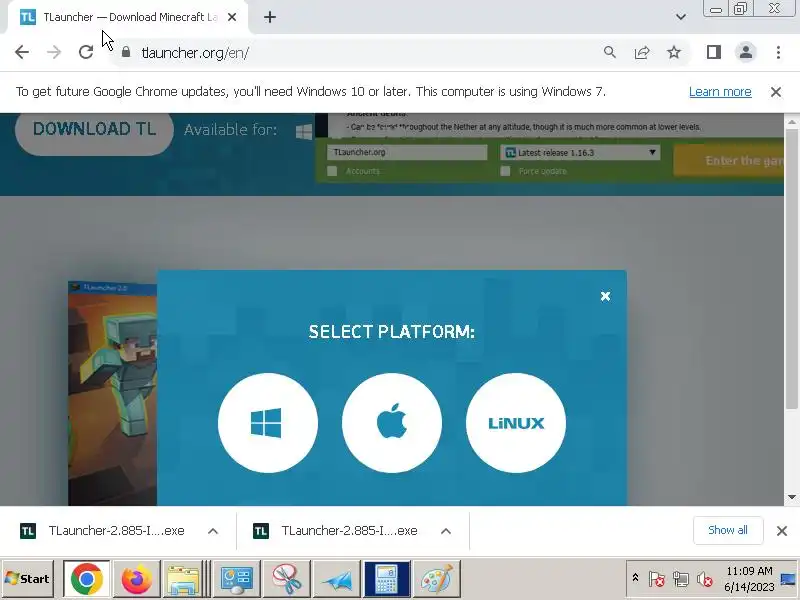Open Windows Explorer from the taskbar
The width and height of the screenshot is (800, 600).
184,579
